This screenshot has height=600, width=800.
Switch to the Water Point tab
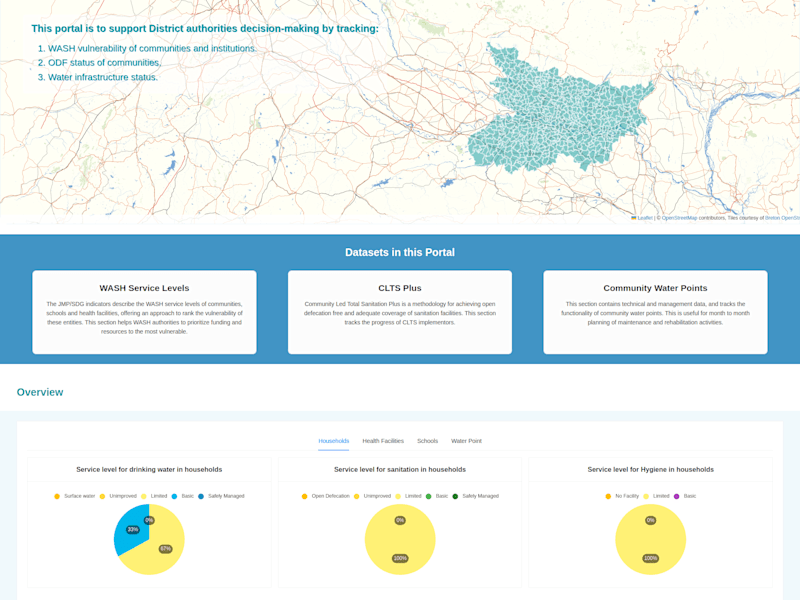pos(466,441)
